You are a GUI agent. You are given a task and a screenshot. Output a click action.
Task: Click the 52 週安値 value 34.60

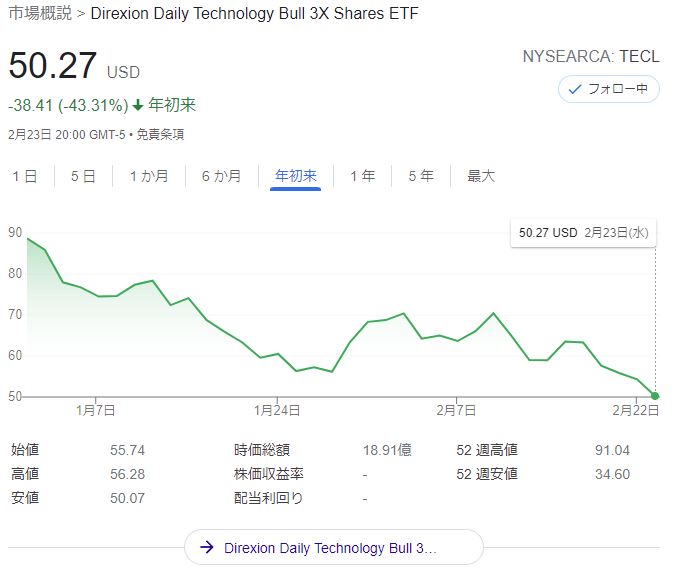[612, 474]
